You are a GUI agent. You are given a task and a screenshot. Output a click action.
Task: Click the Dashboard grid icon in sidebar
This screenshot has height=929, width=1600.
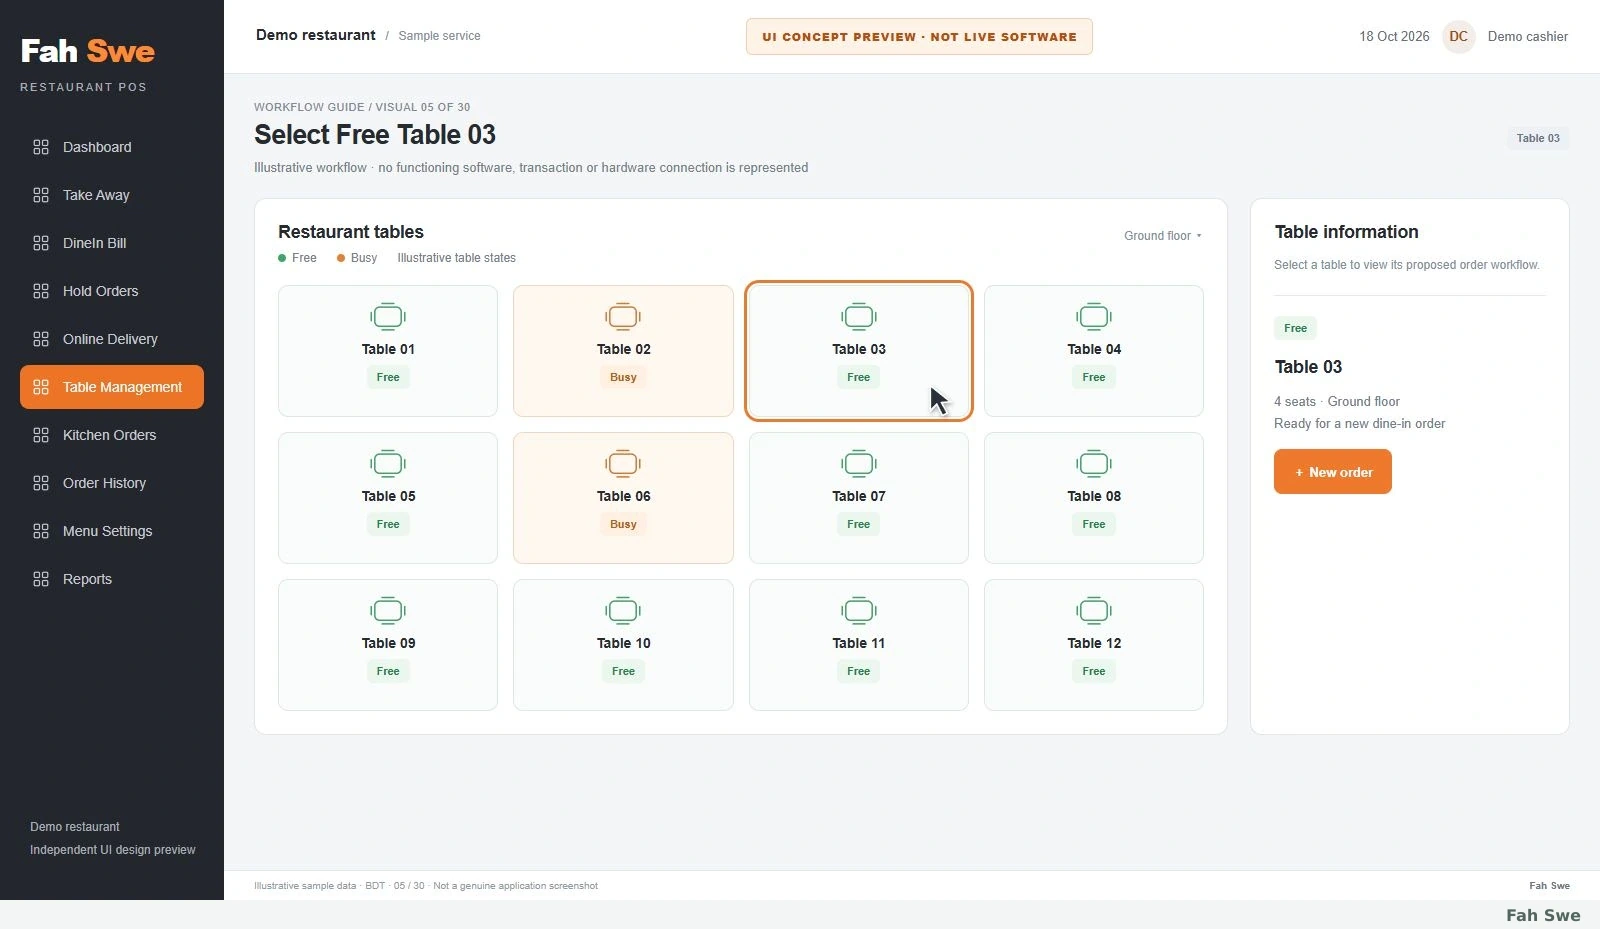click(x=41, y=147)
